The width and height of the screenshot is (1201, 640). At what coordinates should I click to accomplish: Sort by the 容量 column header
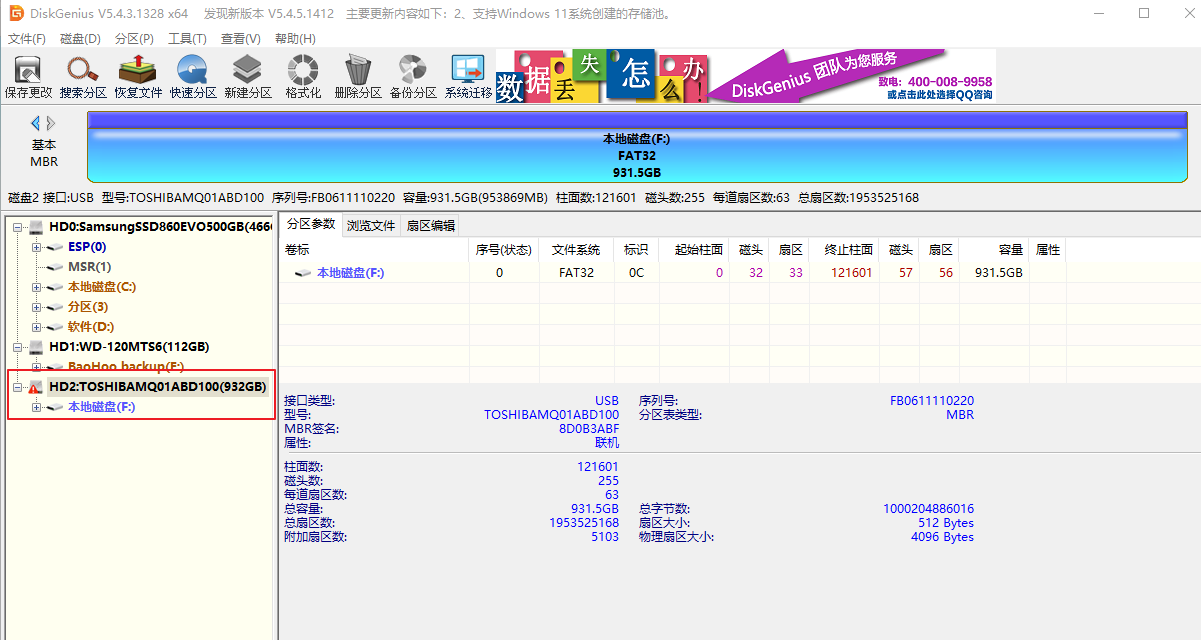click(x=994, y=250)
